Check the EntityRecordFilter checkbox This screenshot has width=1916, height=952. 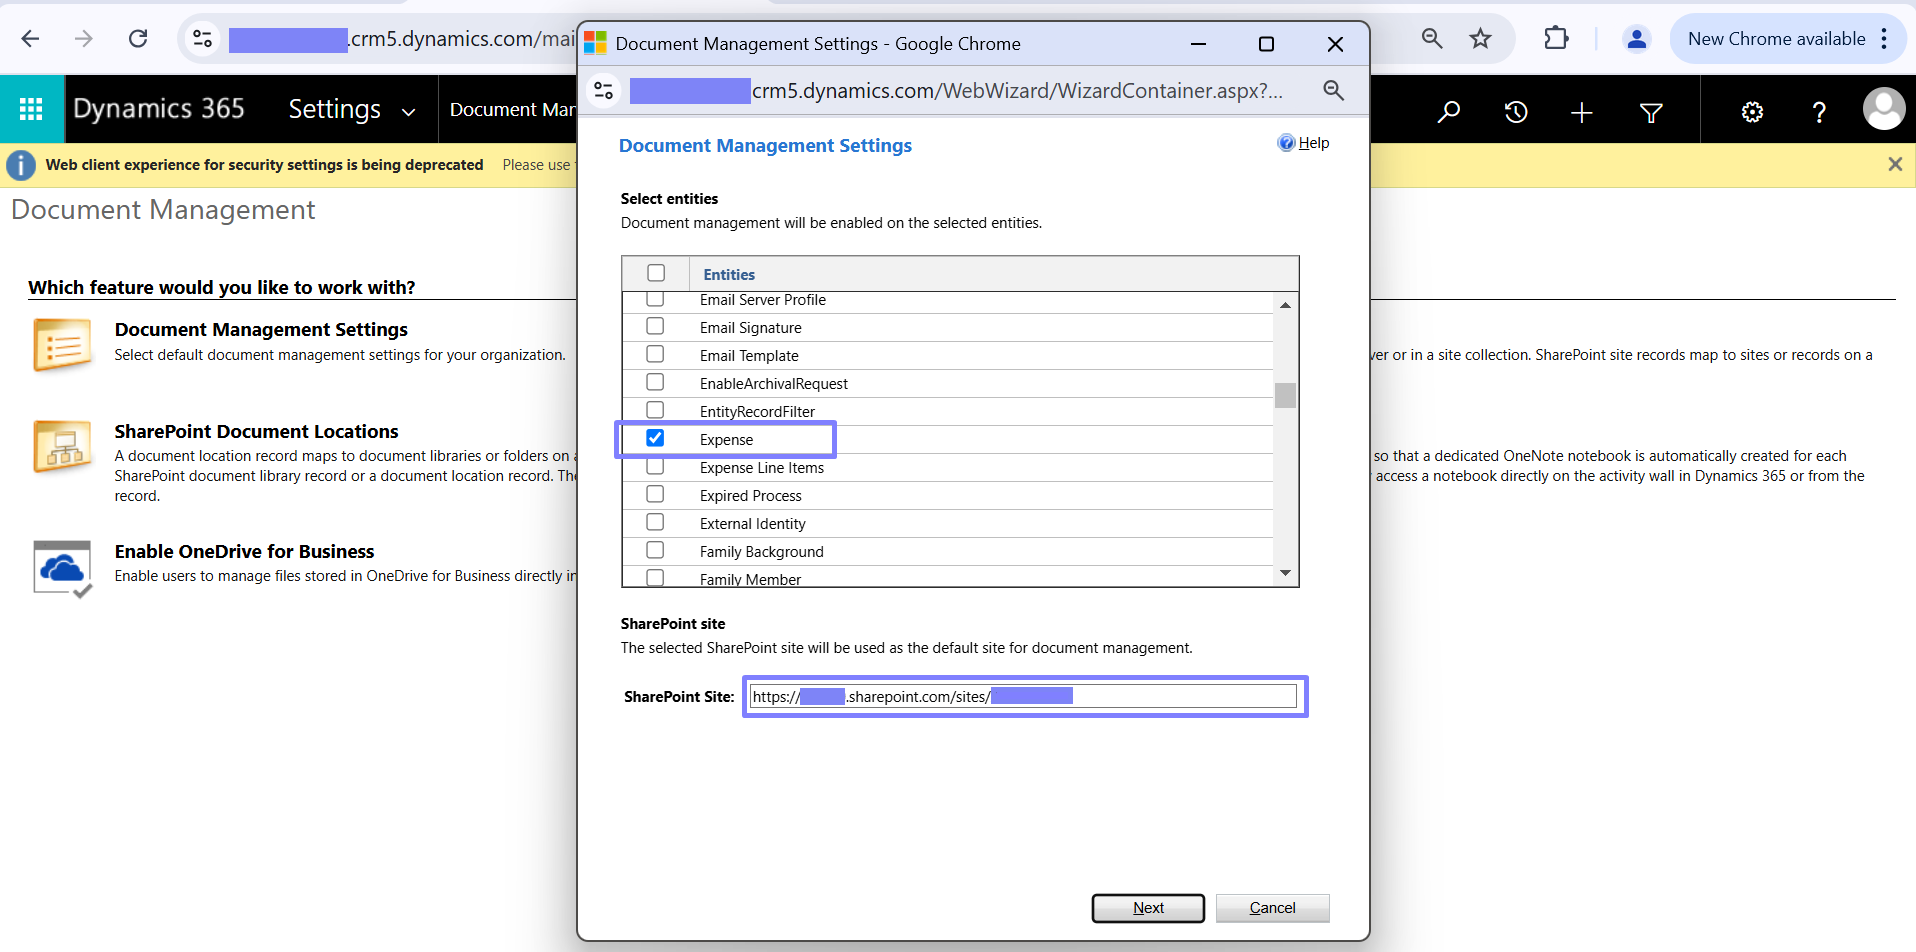point(655,410)
